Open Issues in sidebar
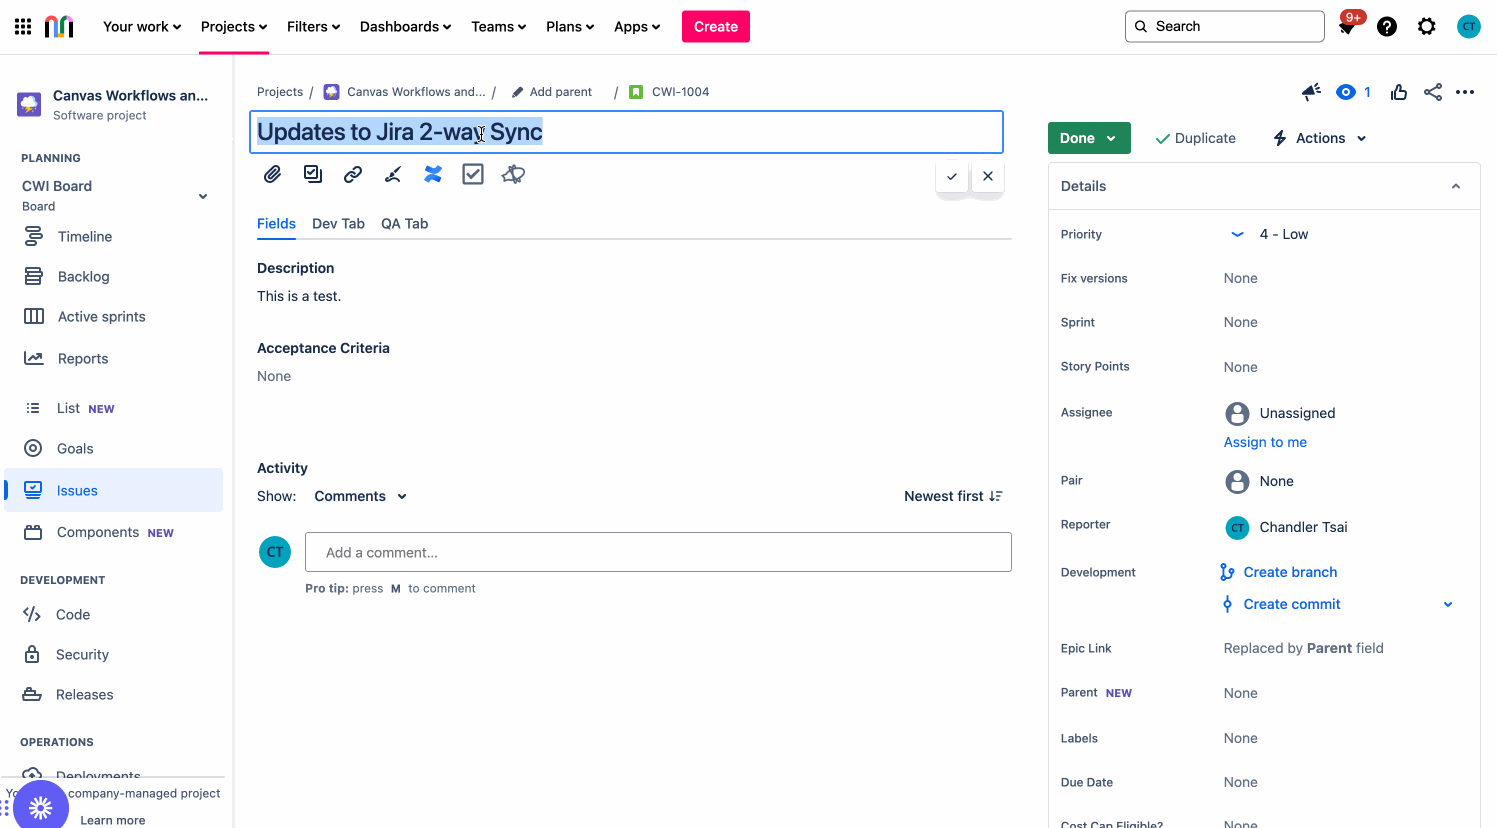The width and height of the screenshot is (1497, 828). coord(114,490)
